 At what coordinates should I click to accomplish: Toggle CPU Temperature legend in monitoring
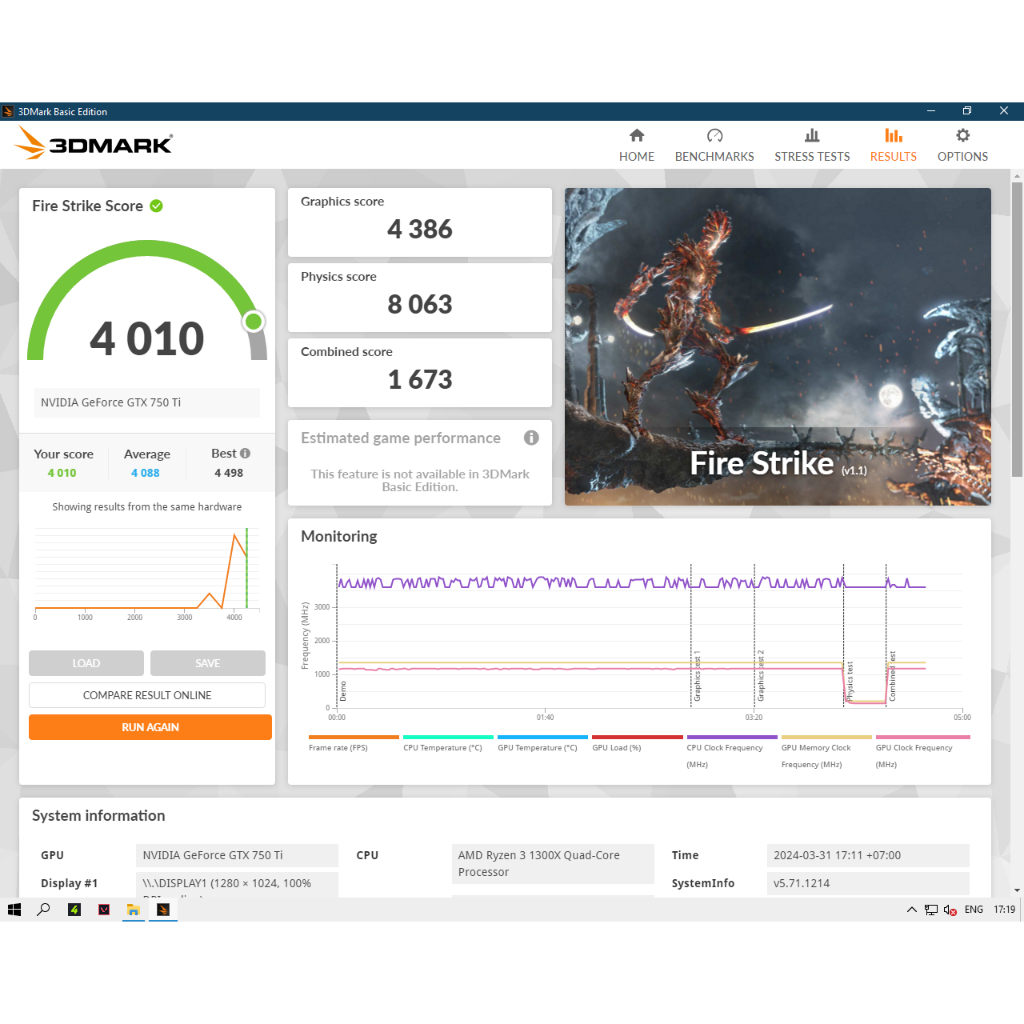click(x=442, y=748)
